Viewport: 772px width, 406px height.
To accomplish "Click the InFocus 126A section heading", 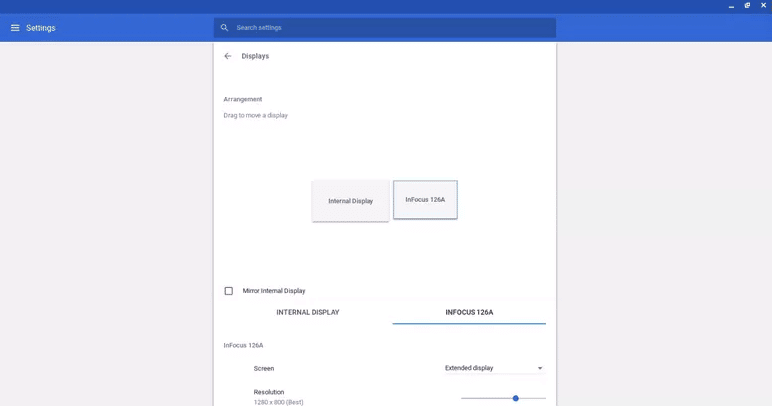I will click(243, 345).
